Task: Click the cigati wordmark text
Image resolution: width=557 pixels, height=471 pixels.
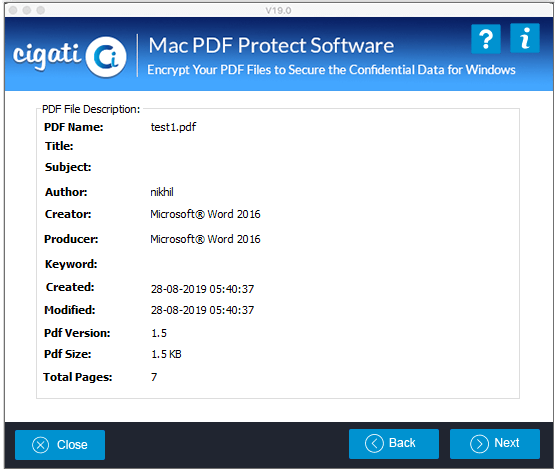Action: point(47,55)
